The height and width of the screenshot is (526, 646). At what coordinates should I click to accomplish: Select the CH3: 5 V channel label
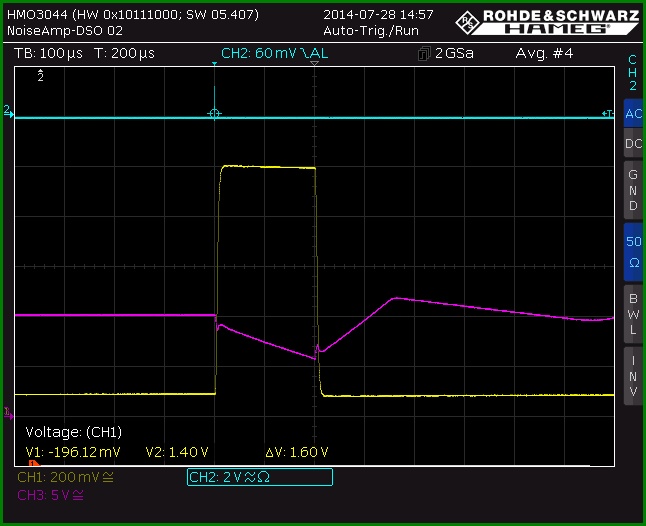click(x=50, y=495)
